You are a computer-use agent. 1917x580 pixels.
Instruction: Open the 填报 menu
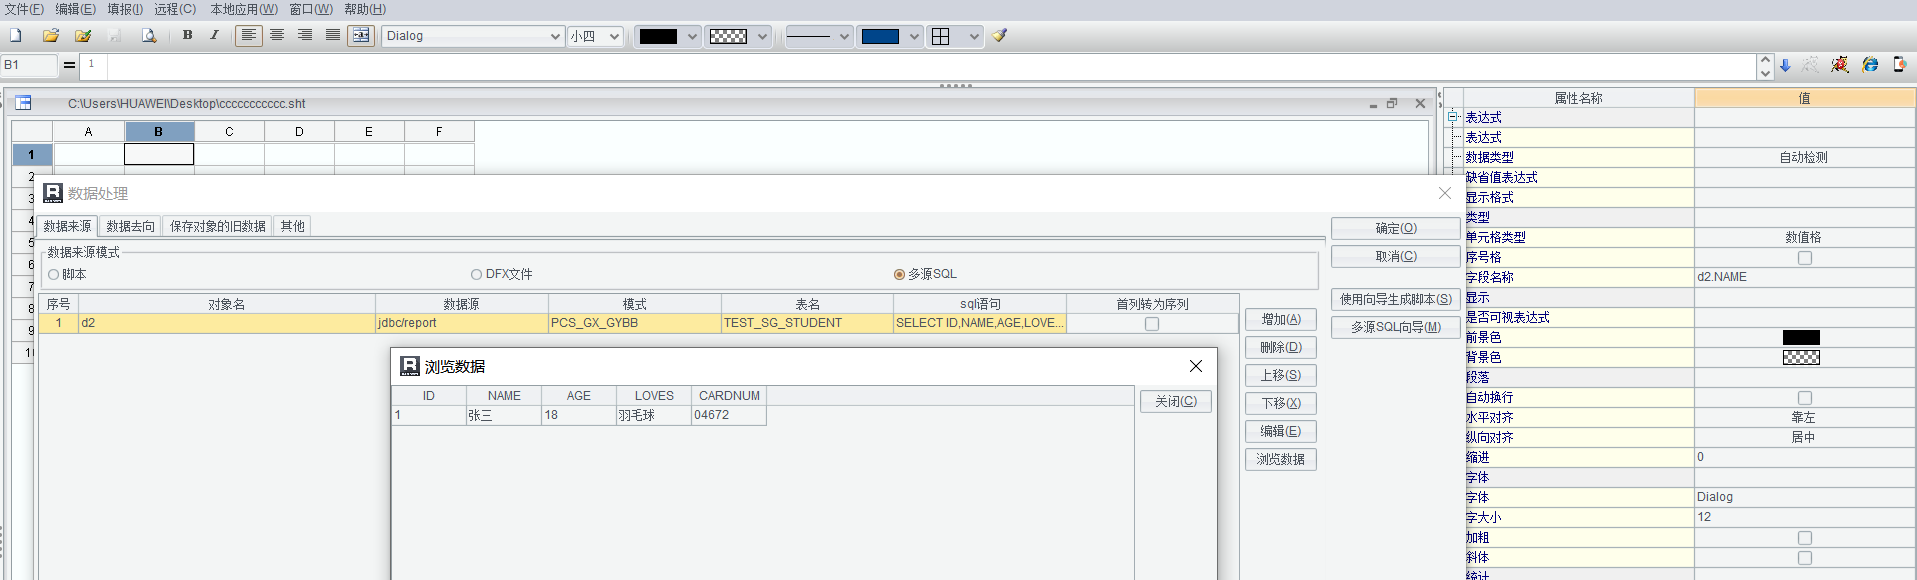(125, 9)
